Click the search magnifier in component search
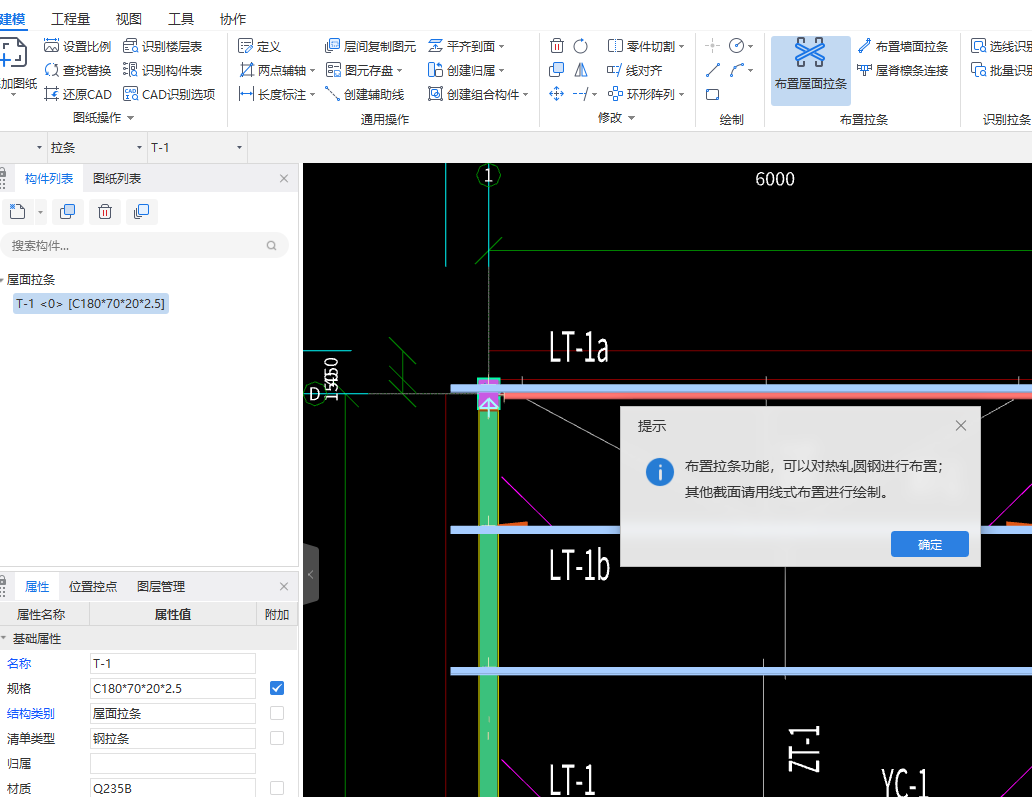 (x=271, y=245)
